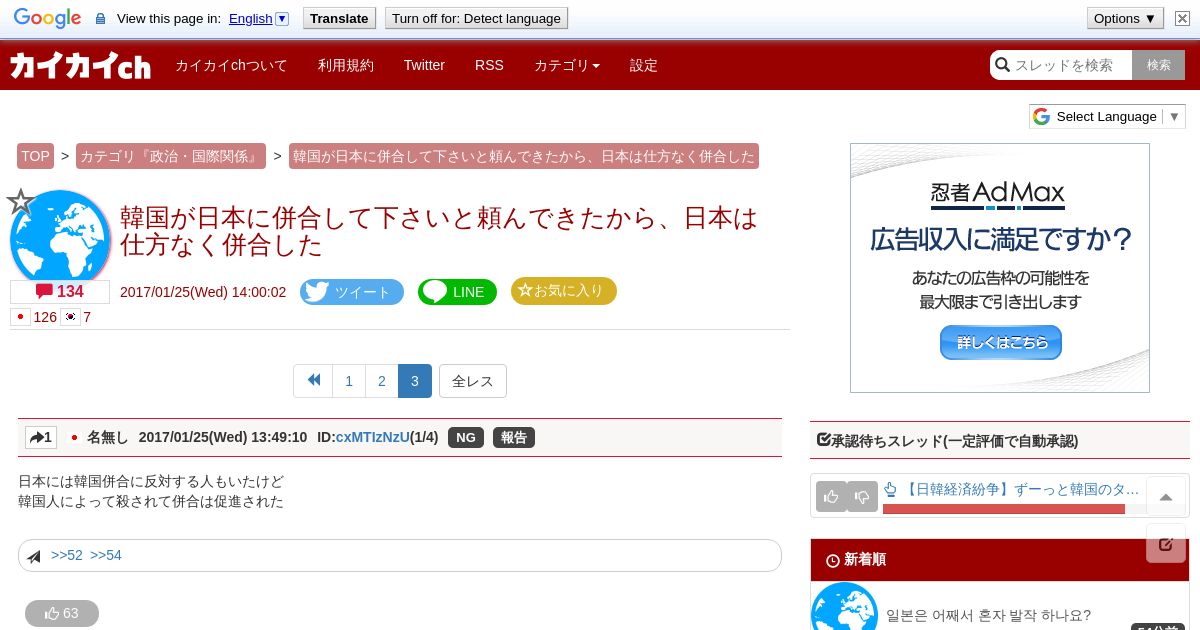
Task: Click the Korea flag count 7
Action: tap(76, 317)
